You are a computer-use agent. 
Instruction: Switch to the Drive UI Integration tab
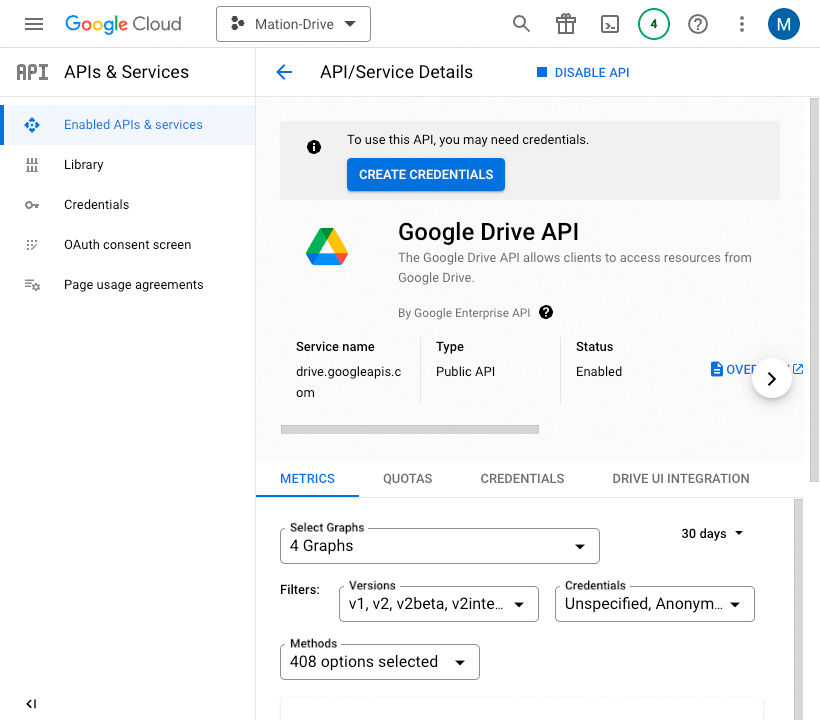click(680, 478)
